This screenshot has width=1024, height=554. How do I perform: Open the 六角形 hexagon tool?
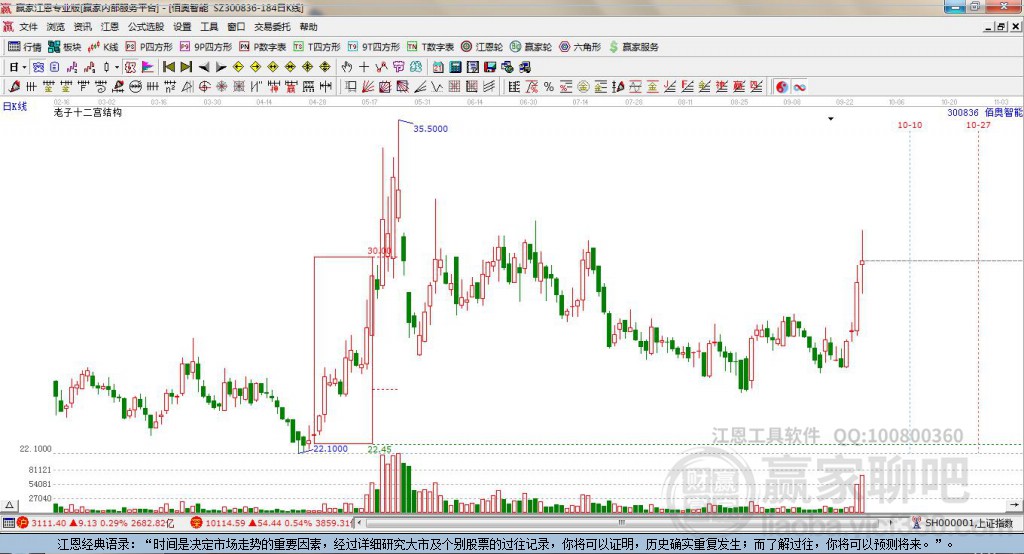(580, 47)
